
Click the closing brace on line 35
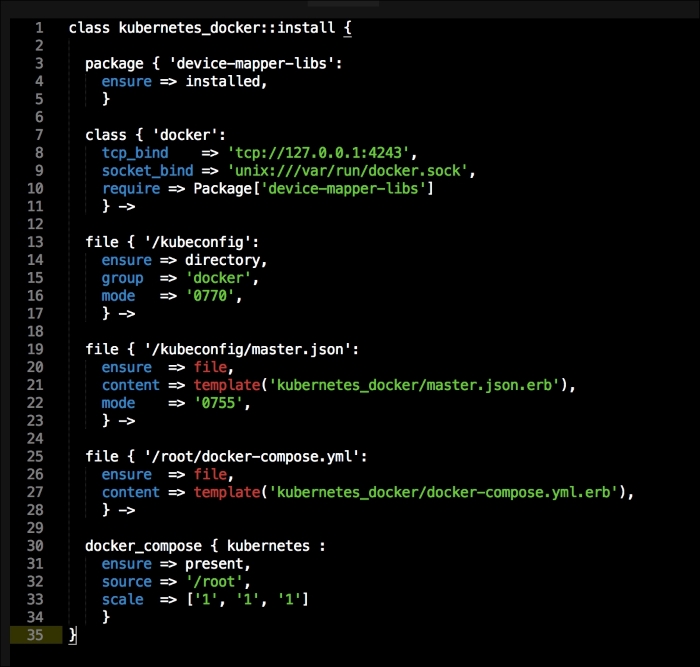pyautogui.click(x=73, y=635)
